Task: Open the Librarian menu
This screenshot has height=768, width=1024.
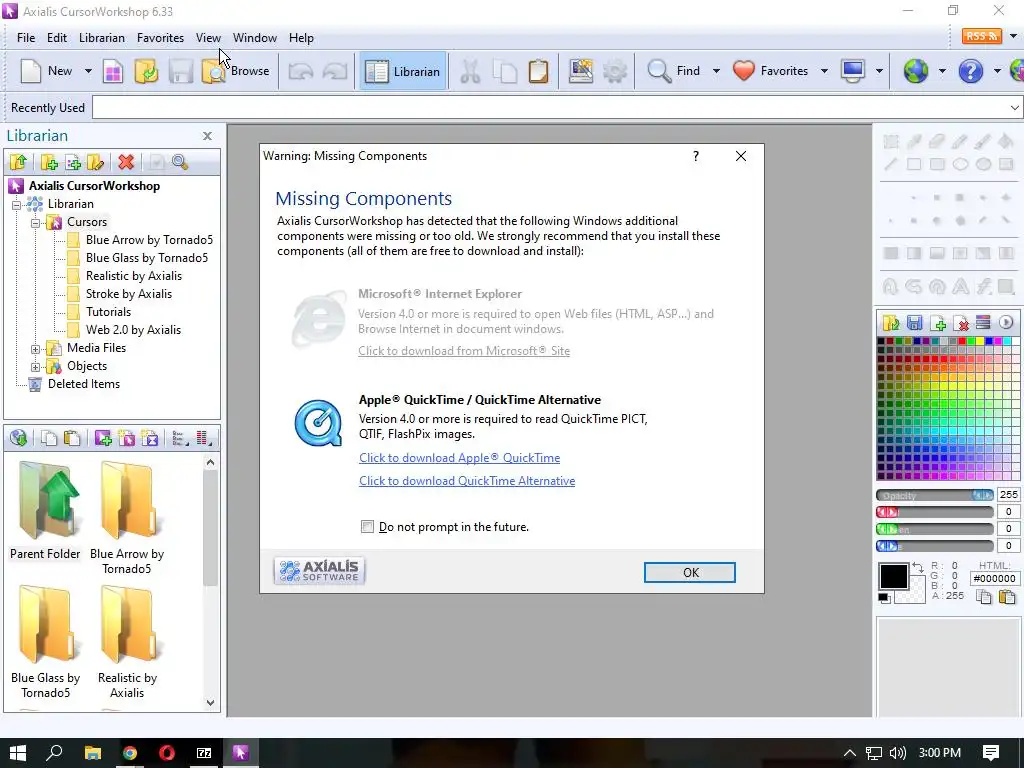Action: [x=102, y=38]
